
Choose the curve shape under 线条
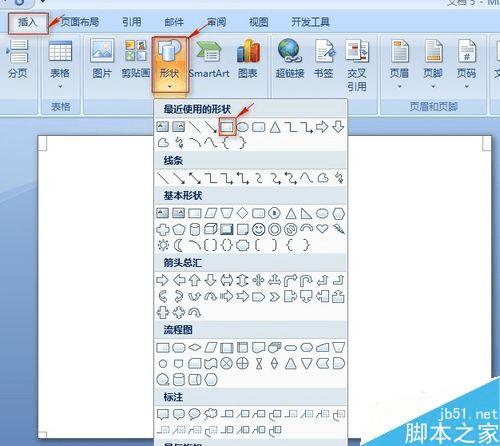coord(306,178)
